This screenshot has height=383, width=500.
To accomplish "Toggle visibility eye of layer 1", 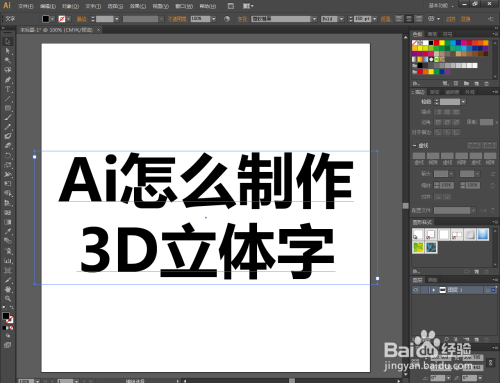I will 416,290.
